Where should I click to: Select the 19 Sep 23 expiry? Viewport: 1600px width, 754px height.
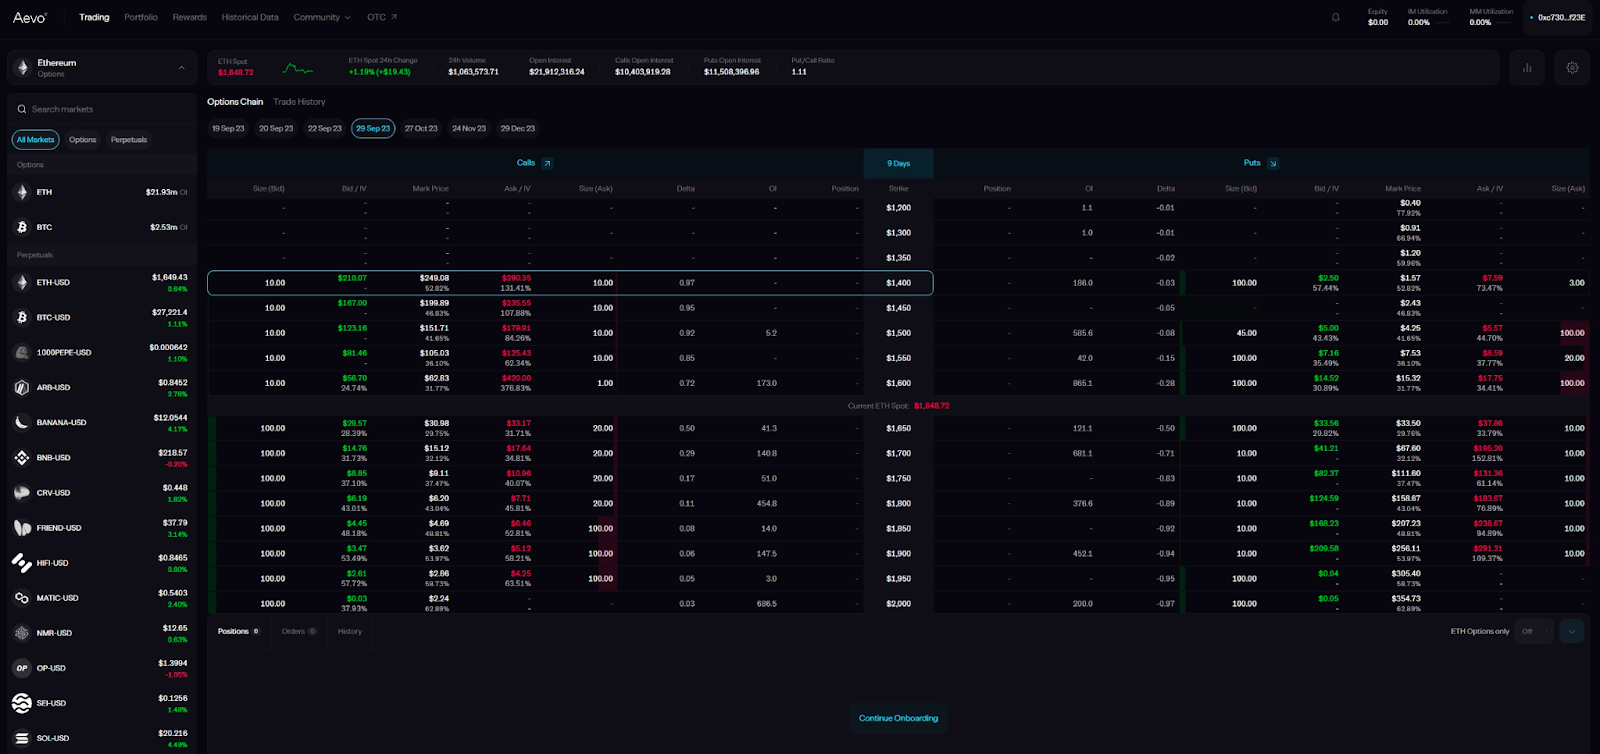pos(228,128)
